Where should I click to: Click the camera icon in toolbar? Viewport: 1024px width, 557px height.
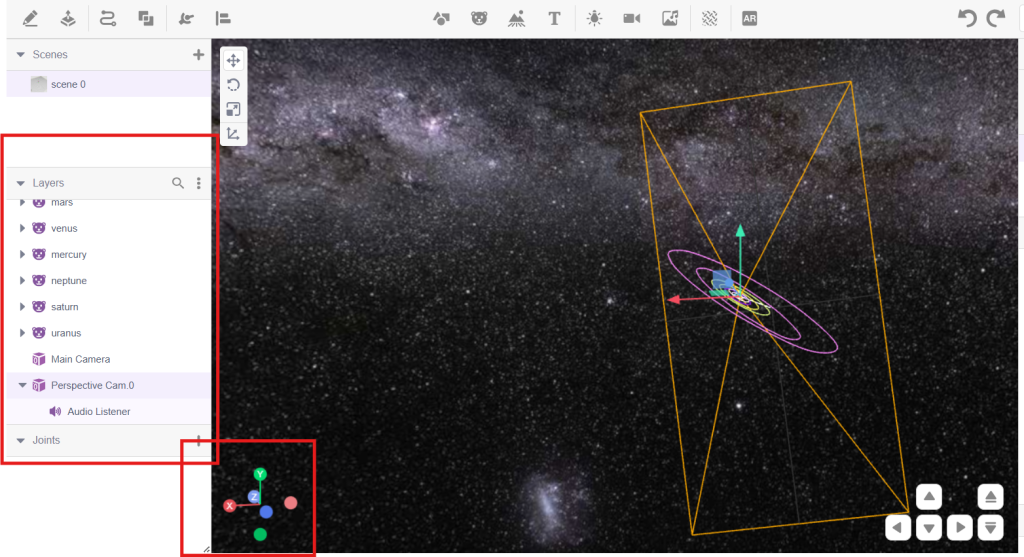pos(632,18)
